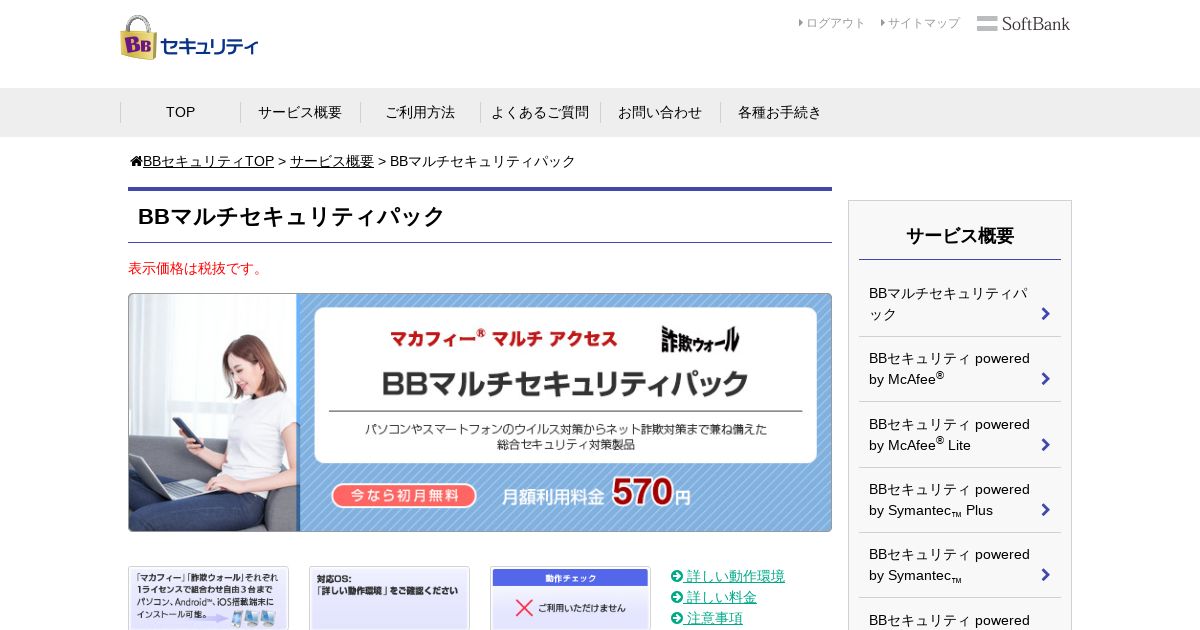Click arrow icon beside ログアウト
The image size is (1200, 630).
pos(801,22)
